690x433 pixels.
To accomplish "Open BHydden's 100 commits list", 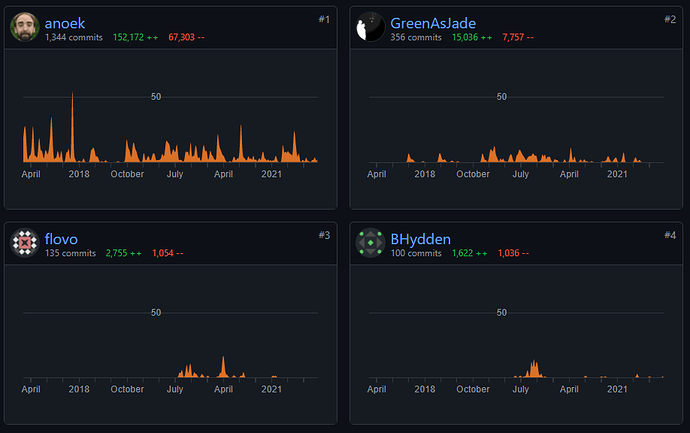I will point(416,253).
